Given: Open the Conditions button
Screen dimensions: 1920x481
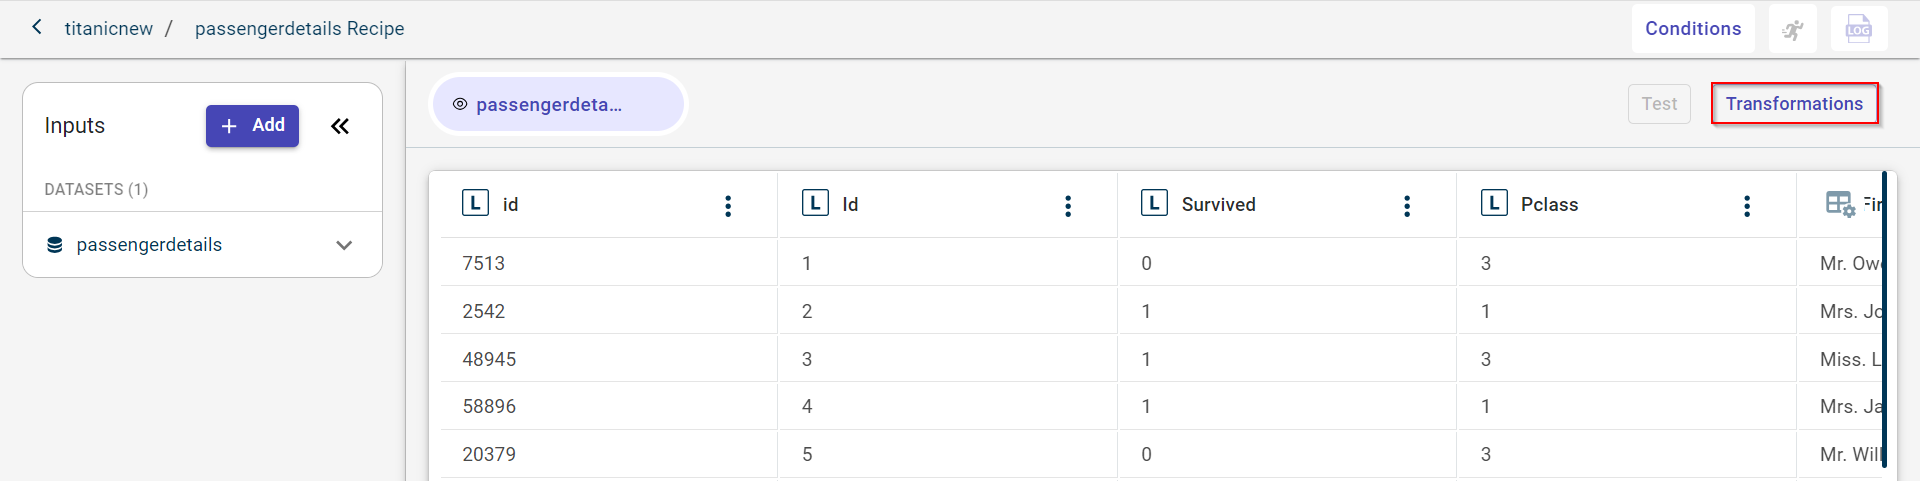Looking at the screenshot, I should click(1693, 29).
